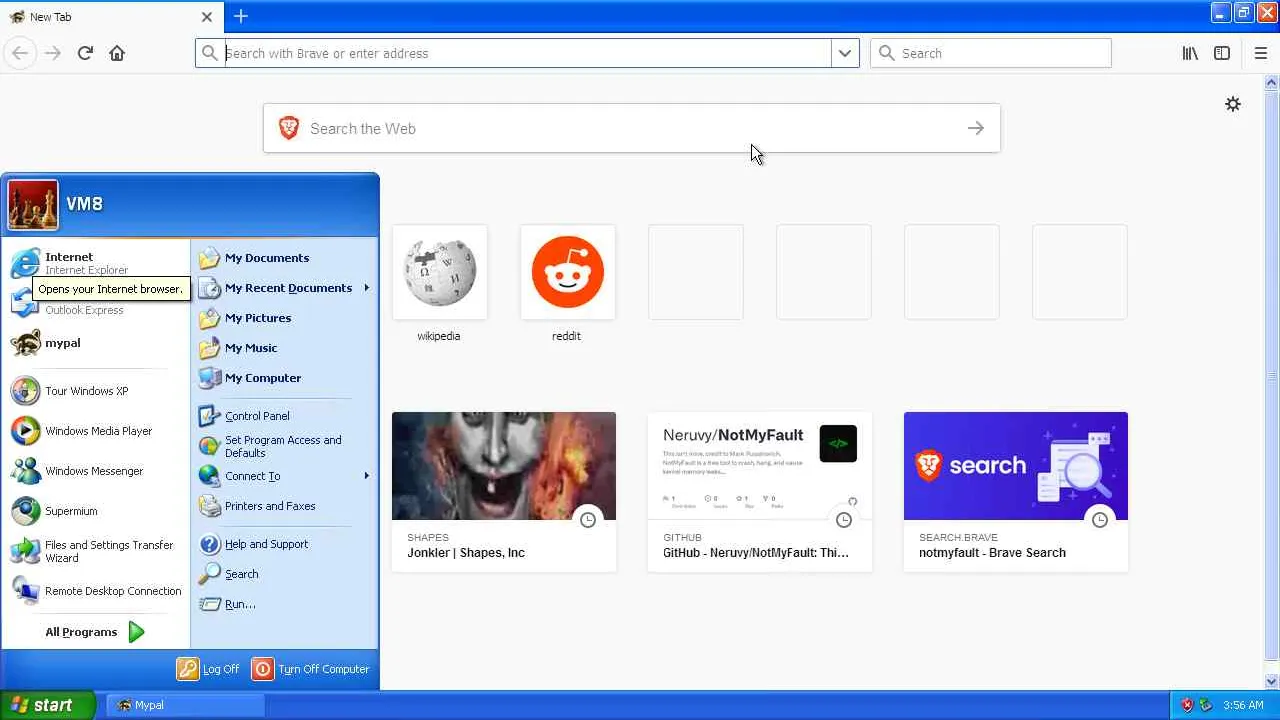The height and width of the screenshot is (720, 1280).
Task: Click the system tray clock
Action: [x=1243, y=705]
